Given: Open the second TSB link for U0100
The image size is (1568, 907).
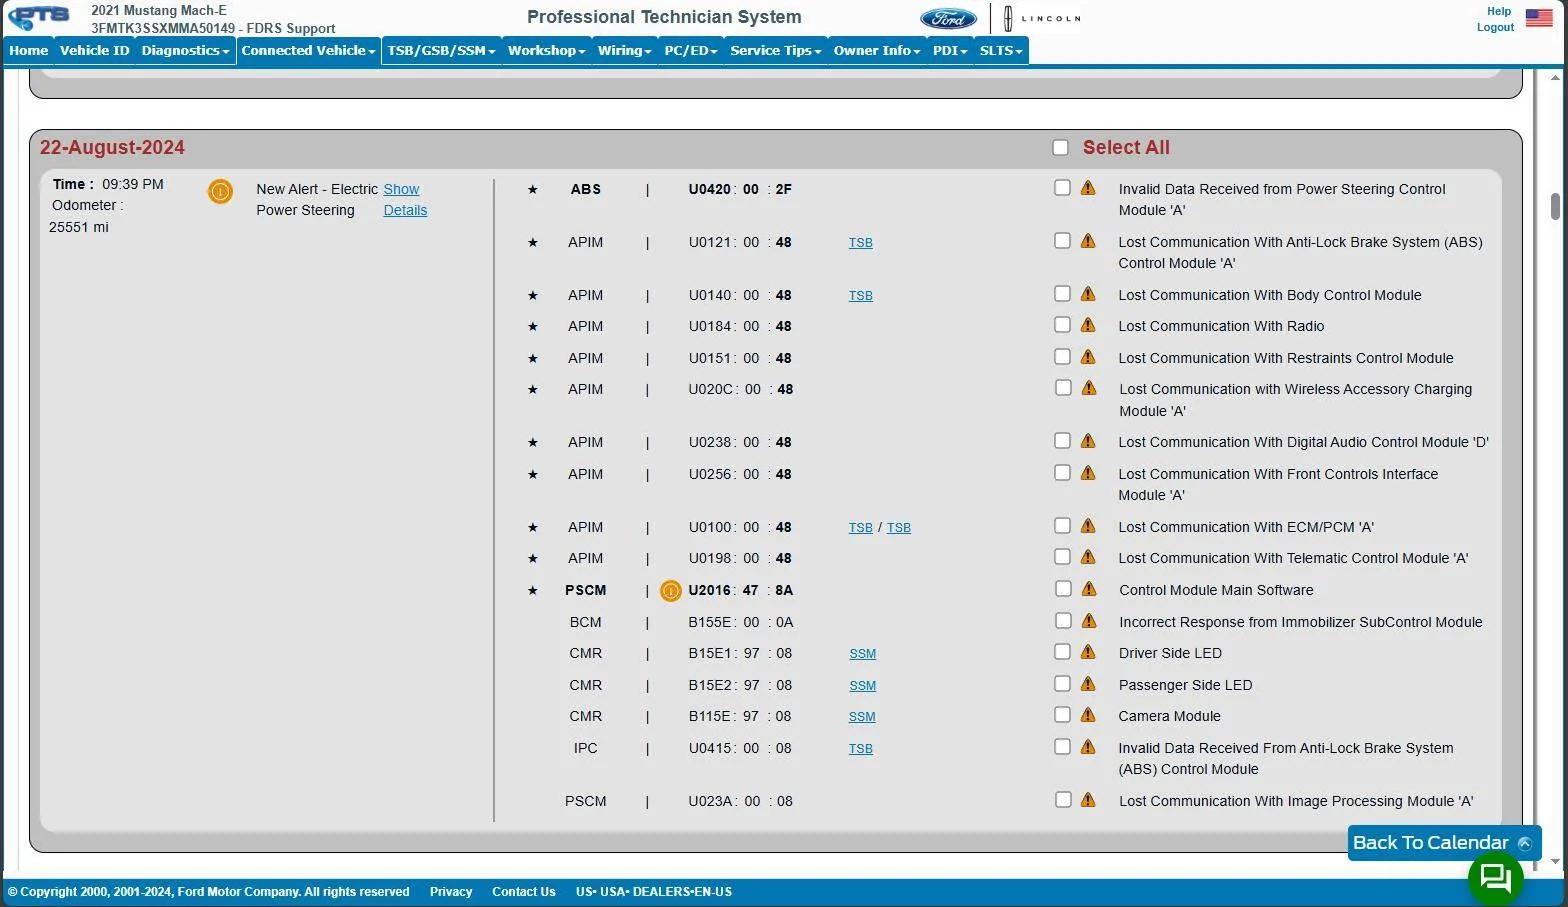Looking at the screenshot, I should coord(899,528).
